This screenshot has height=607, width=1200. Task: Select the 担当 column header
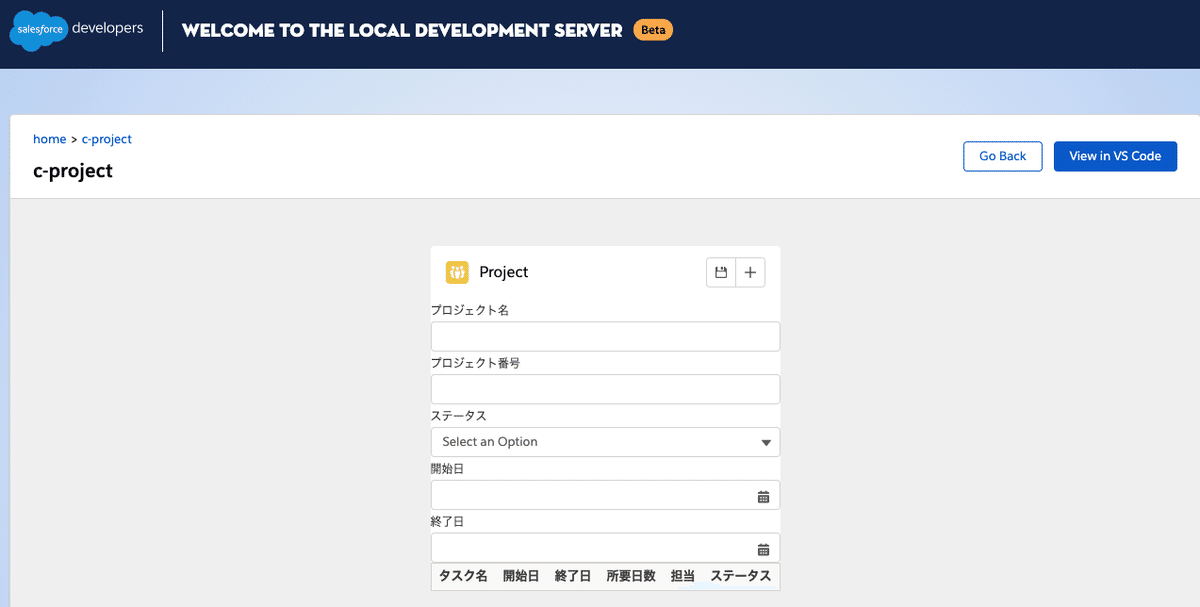683,576
